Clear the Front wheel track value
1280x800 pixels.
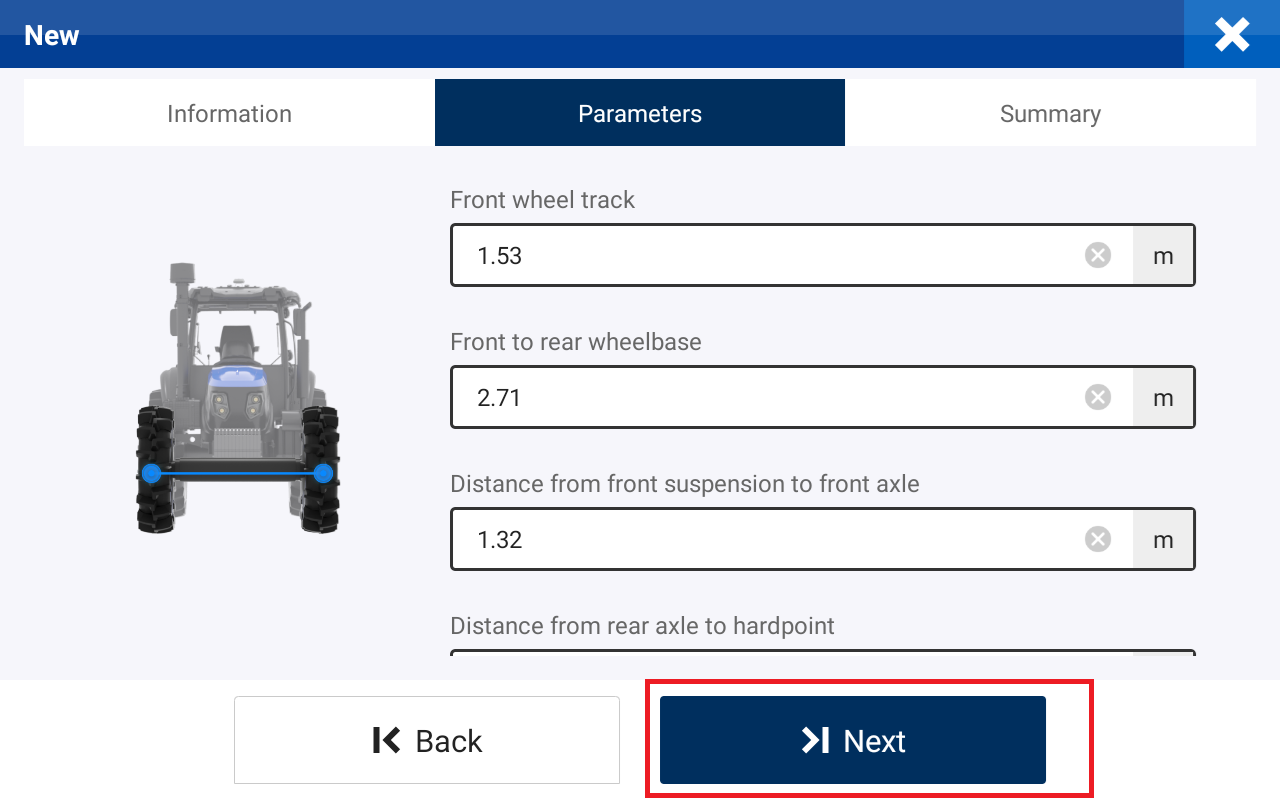point(1098,256)
